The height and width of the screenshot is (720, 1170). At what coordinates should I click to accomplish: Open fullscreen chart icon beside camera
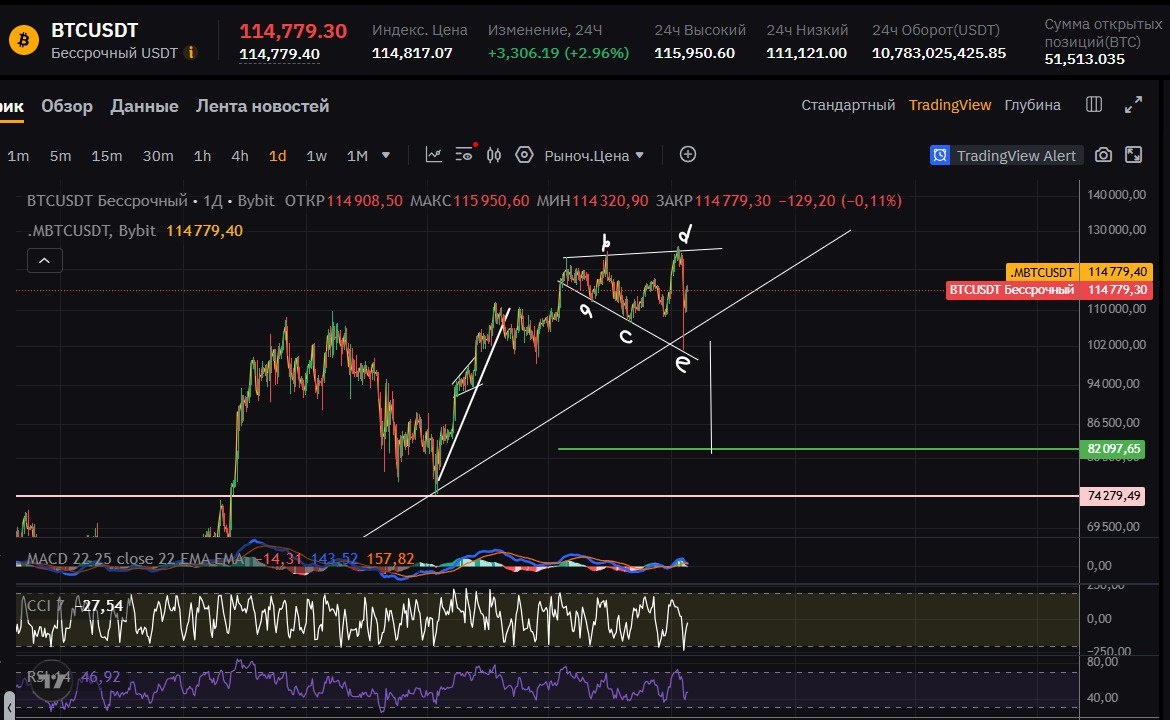[1133, 154]
